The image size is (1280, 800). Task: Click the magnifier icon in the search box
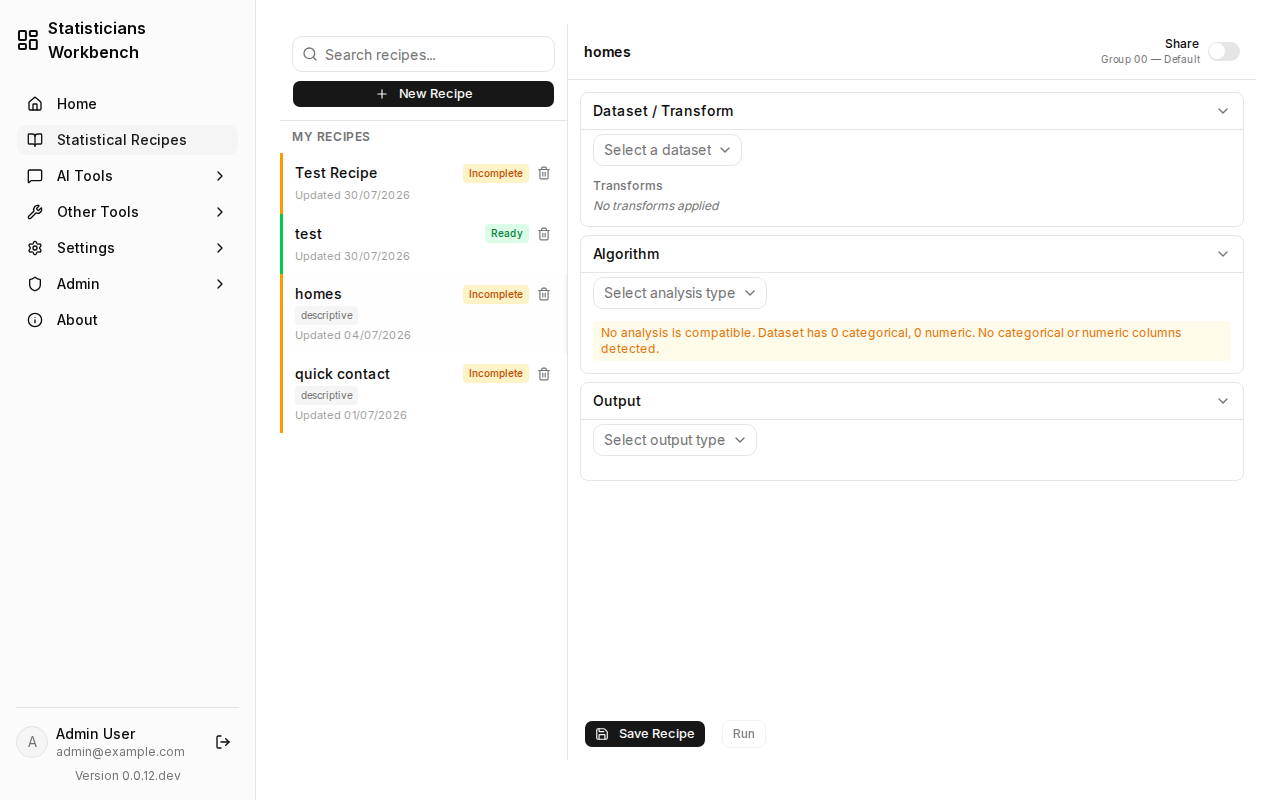[310, 54]
